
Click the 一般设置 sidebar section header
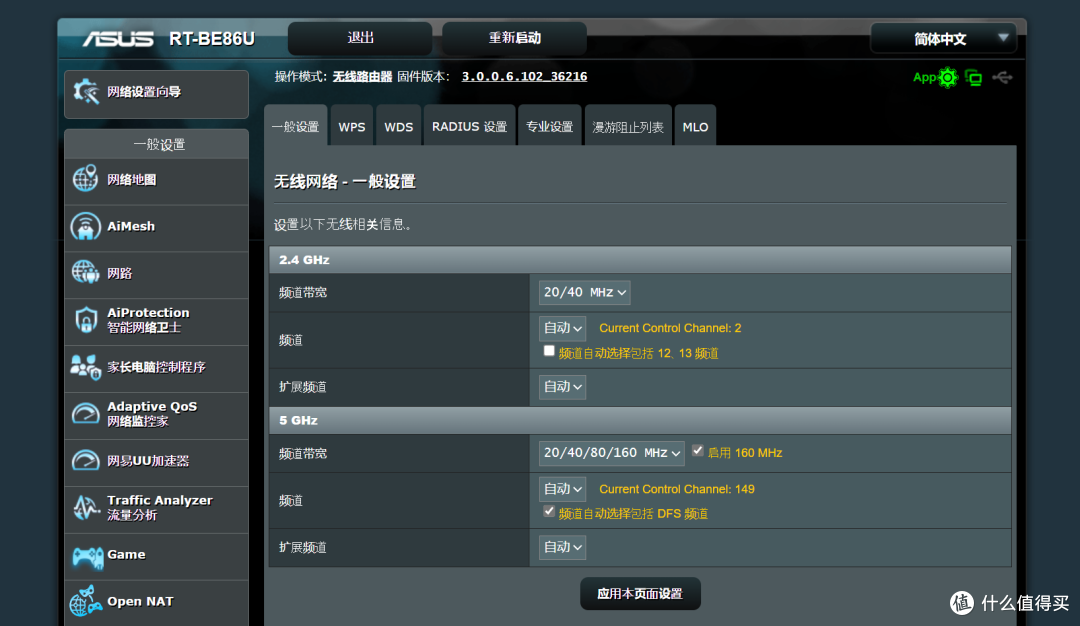157,144
